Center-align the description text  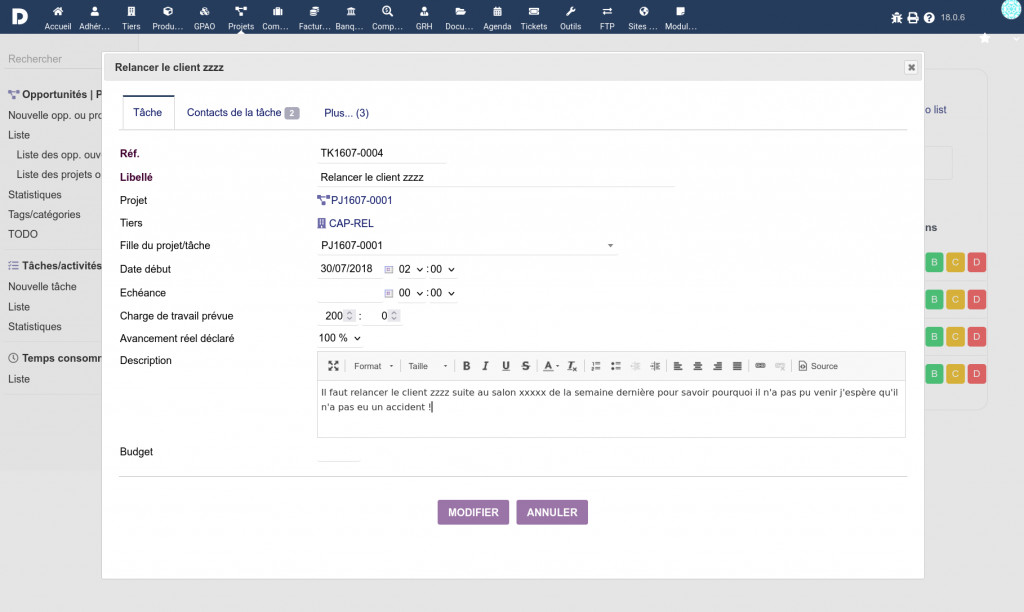coord(697,366)
